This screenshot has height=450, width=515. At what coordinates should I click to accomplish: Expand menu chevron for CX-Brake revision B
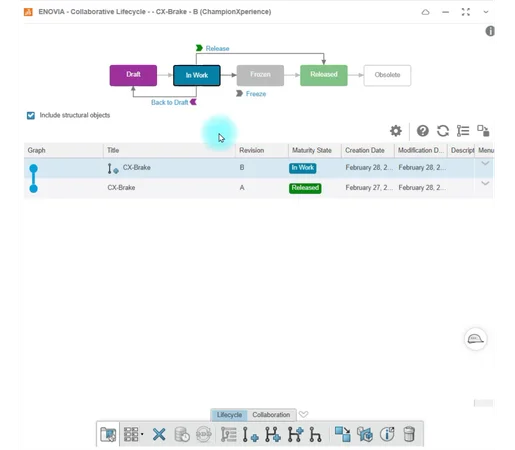(485, 163)
